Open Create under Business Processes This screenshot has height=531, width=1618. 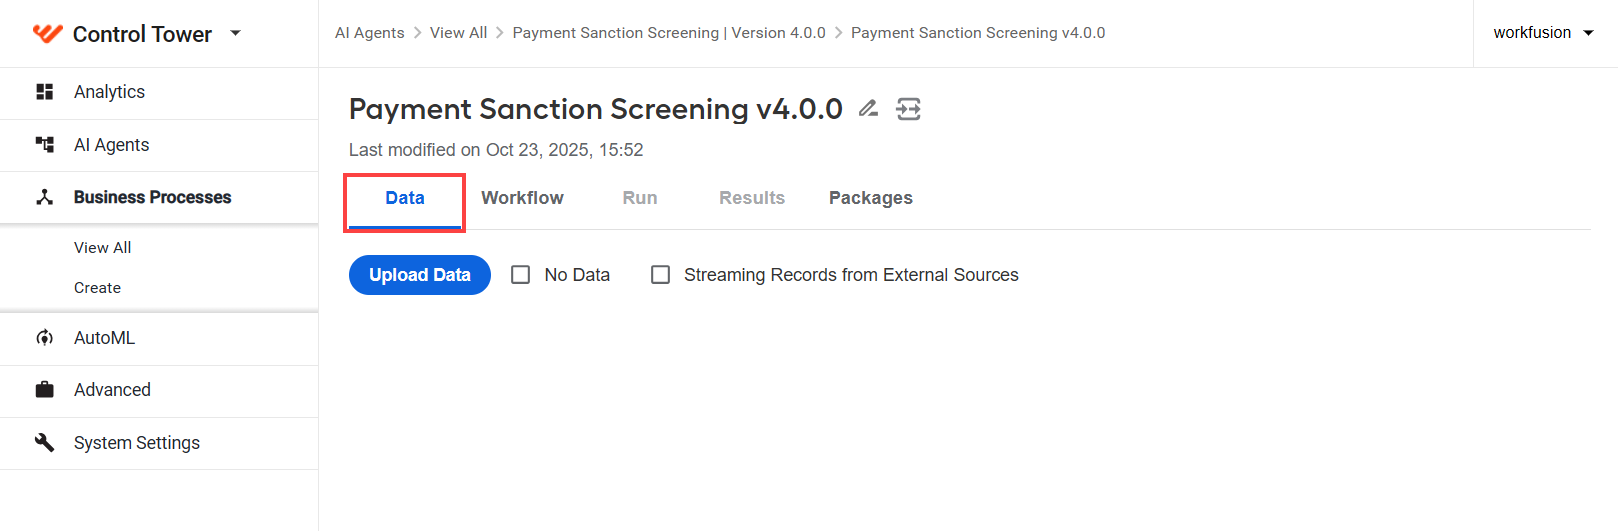[97, 288]
